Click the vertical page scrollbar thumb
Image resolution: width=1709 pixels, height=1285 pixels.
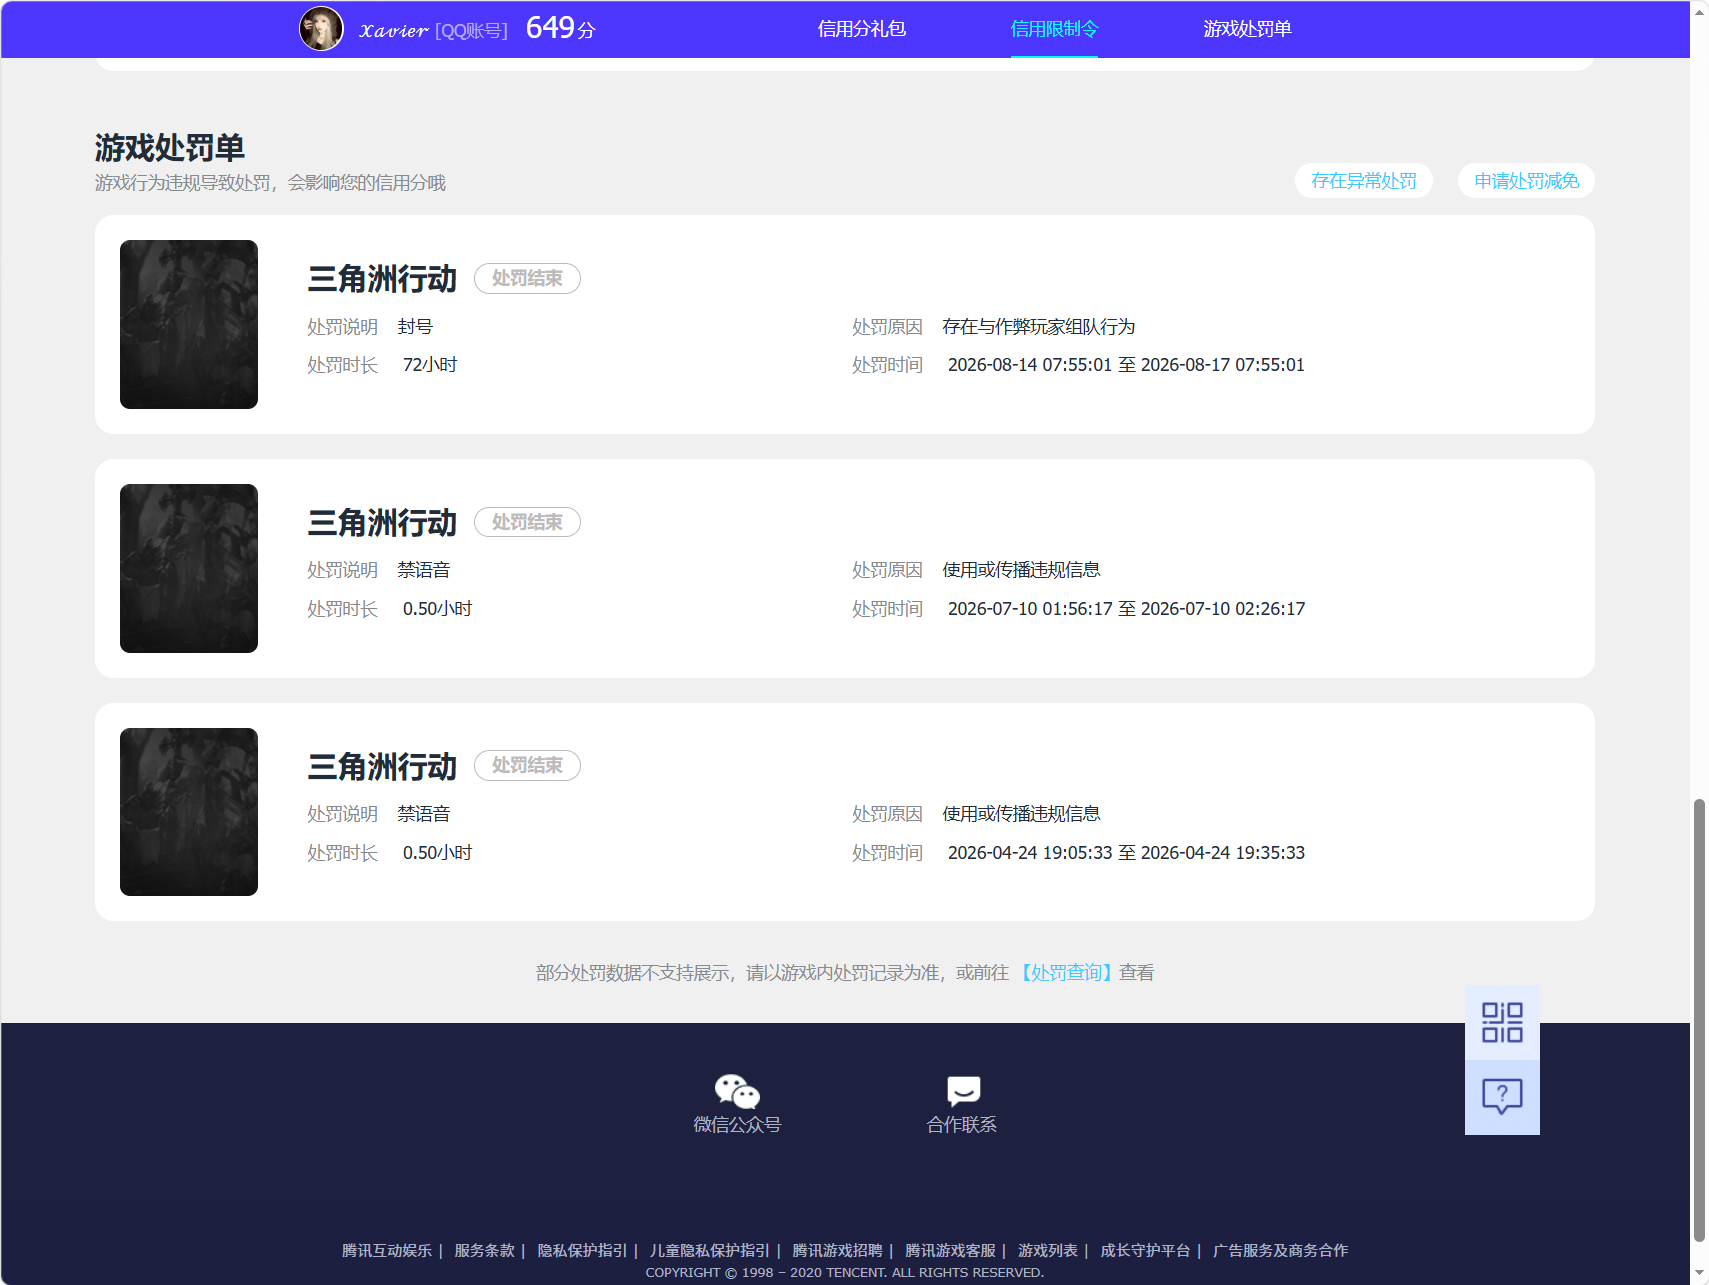tap(1699, 1020)
